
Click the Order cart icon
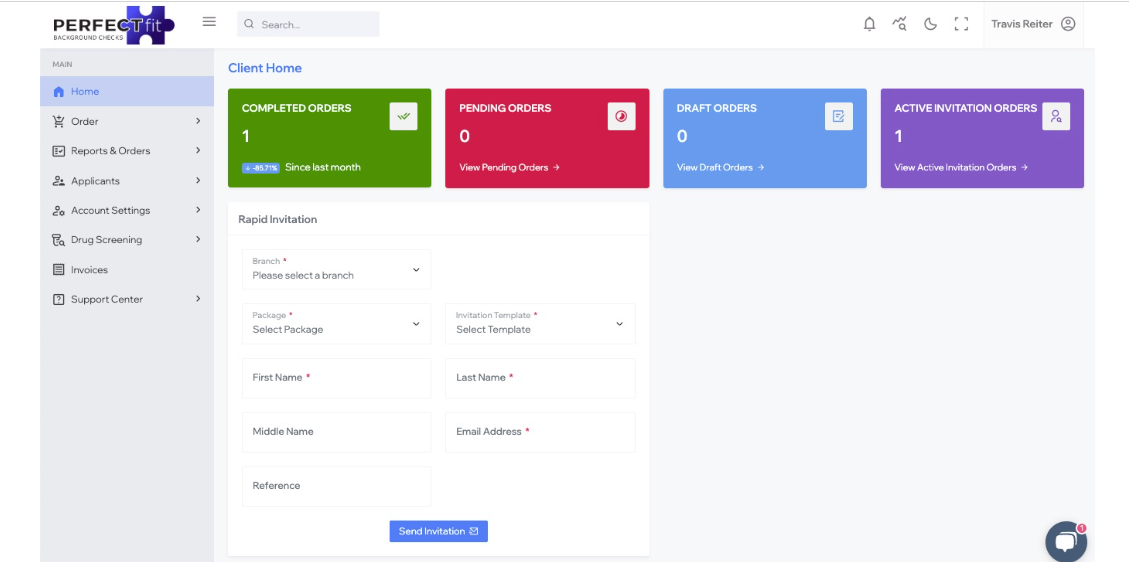[59, 122]
